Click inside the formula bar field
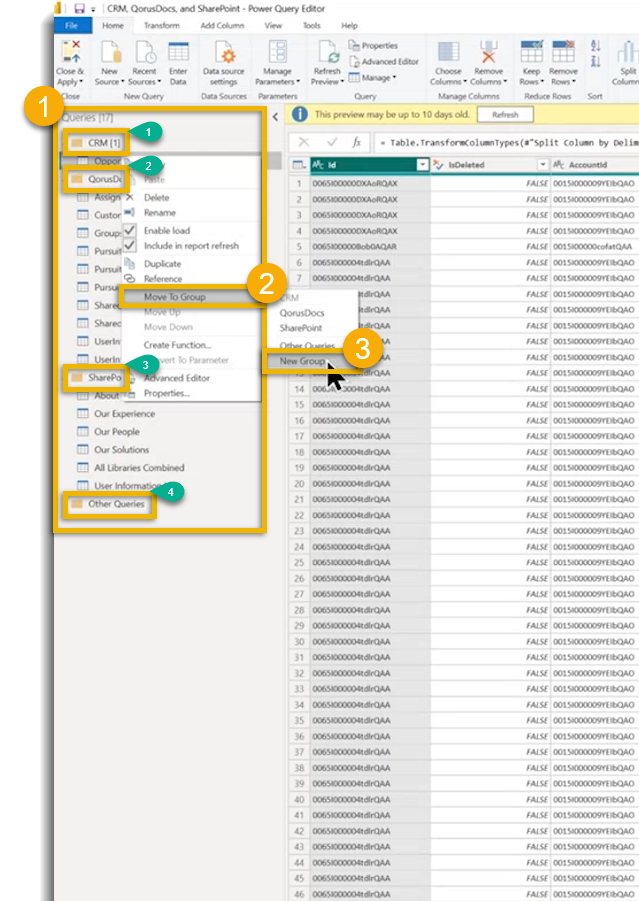639x901 pixels. pos(500,143)
